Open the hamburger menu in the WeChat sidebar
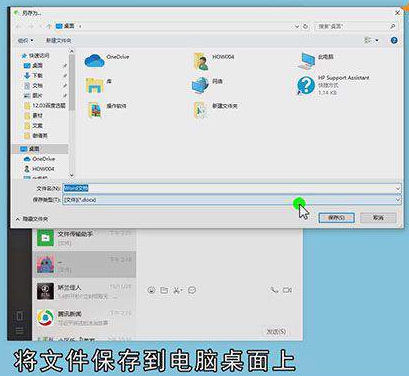 tap(19, 331)
